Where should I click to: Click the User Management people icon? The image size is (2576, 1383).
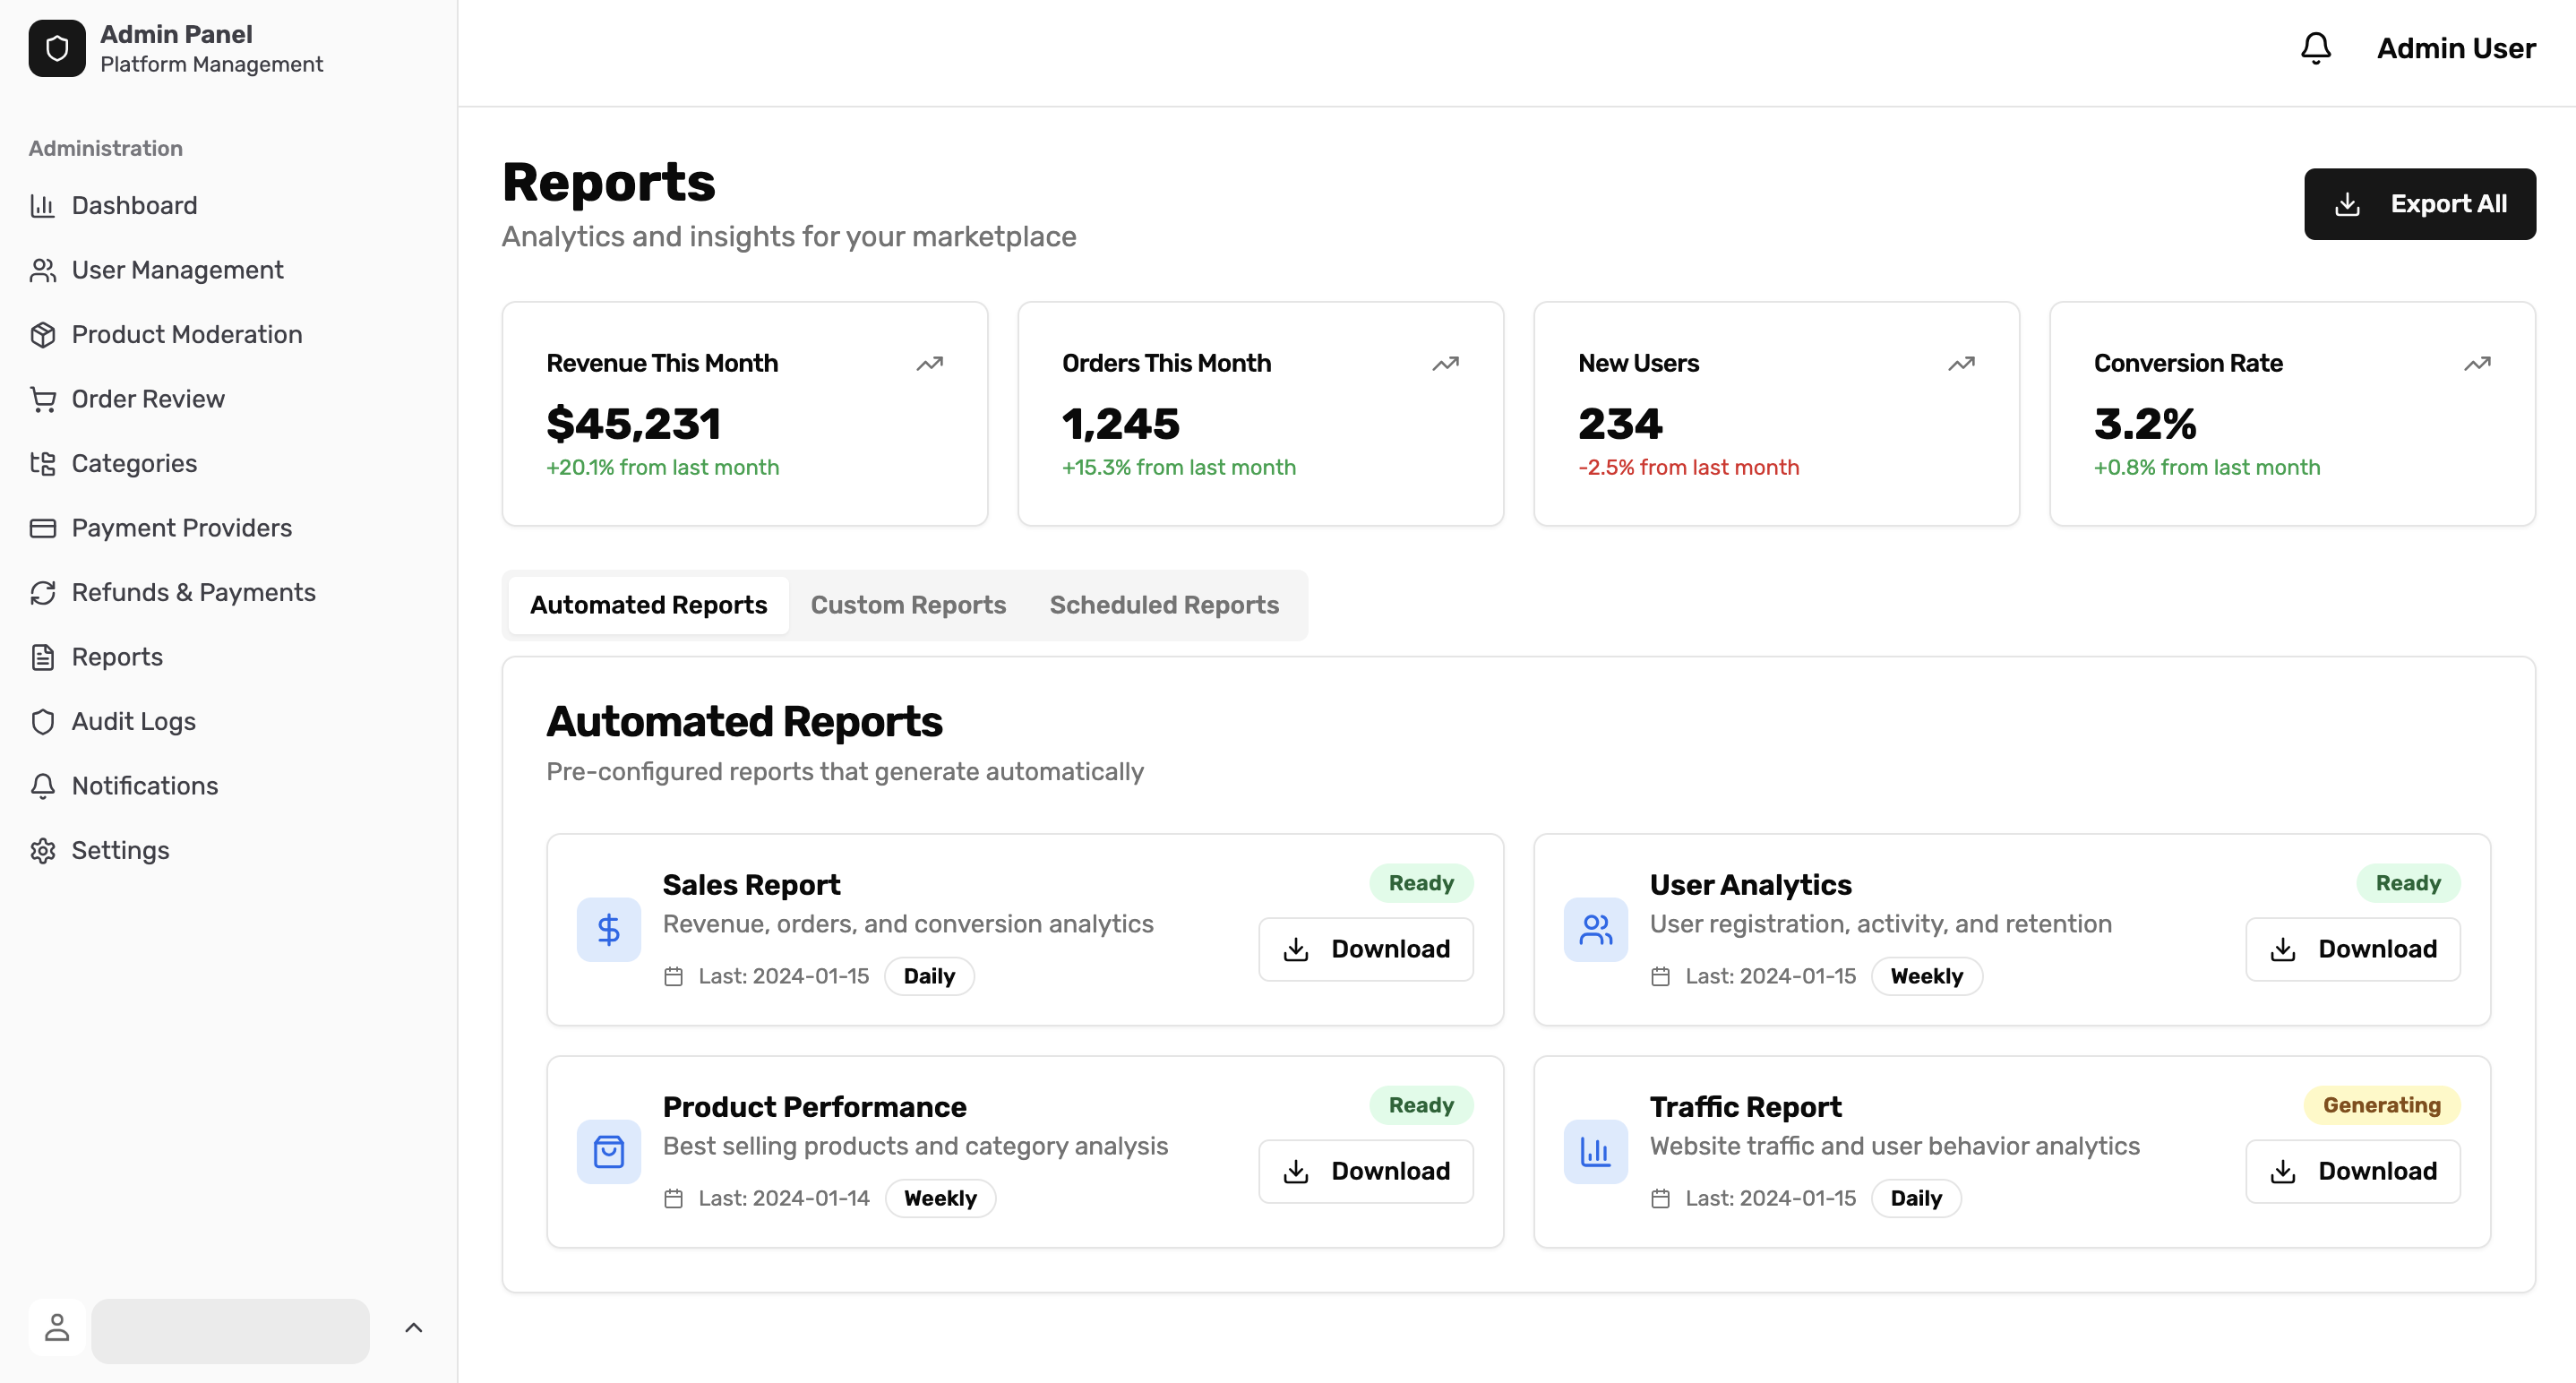(42, 269)
